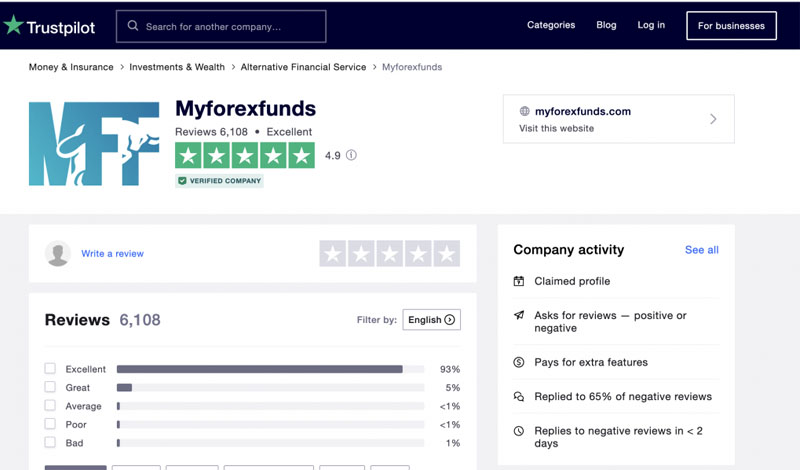The image size is (800, 470).
Task: Click the green 4.9 star rating image
Action: click(x=245, y=155)
